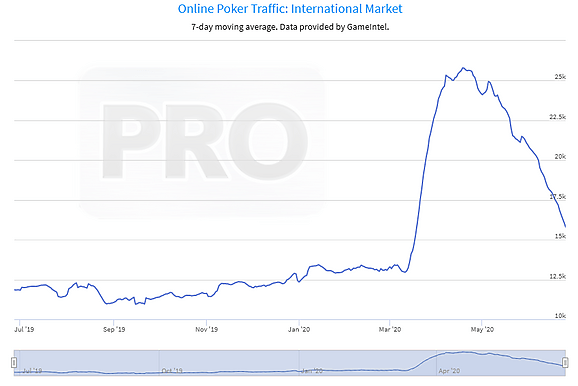Click the Jul '19 x-axis label
The image size is (578, 386).
(x=24, y=329)
